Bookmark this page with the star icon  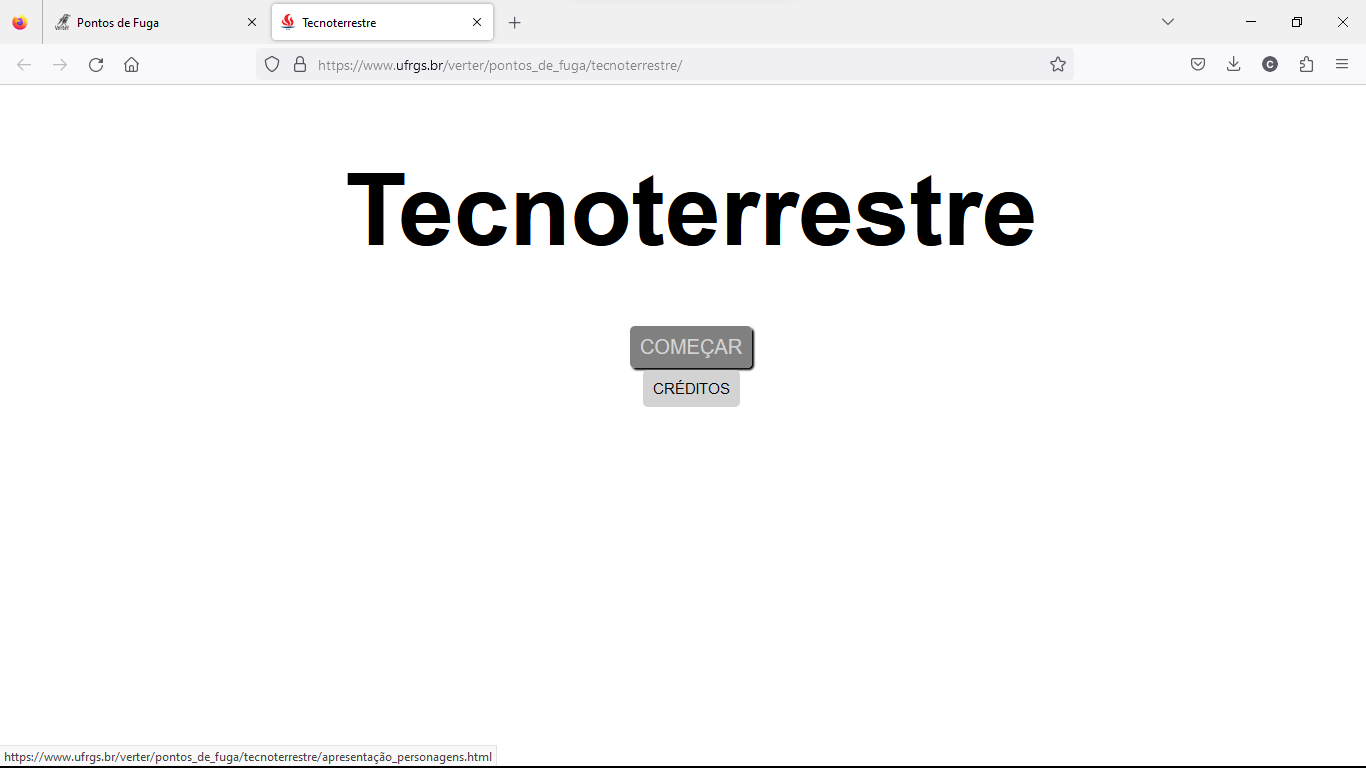pos(1058,65)
